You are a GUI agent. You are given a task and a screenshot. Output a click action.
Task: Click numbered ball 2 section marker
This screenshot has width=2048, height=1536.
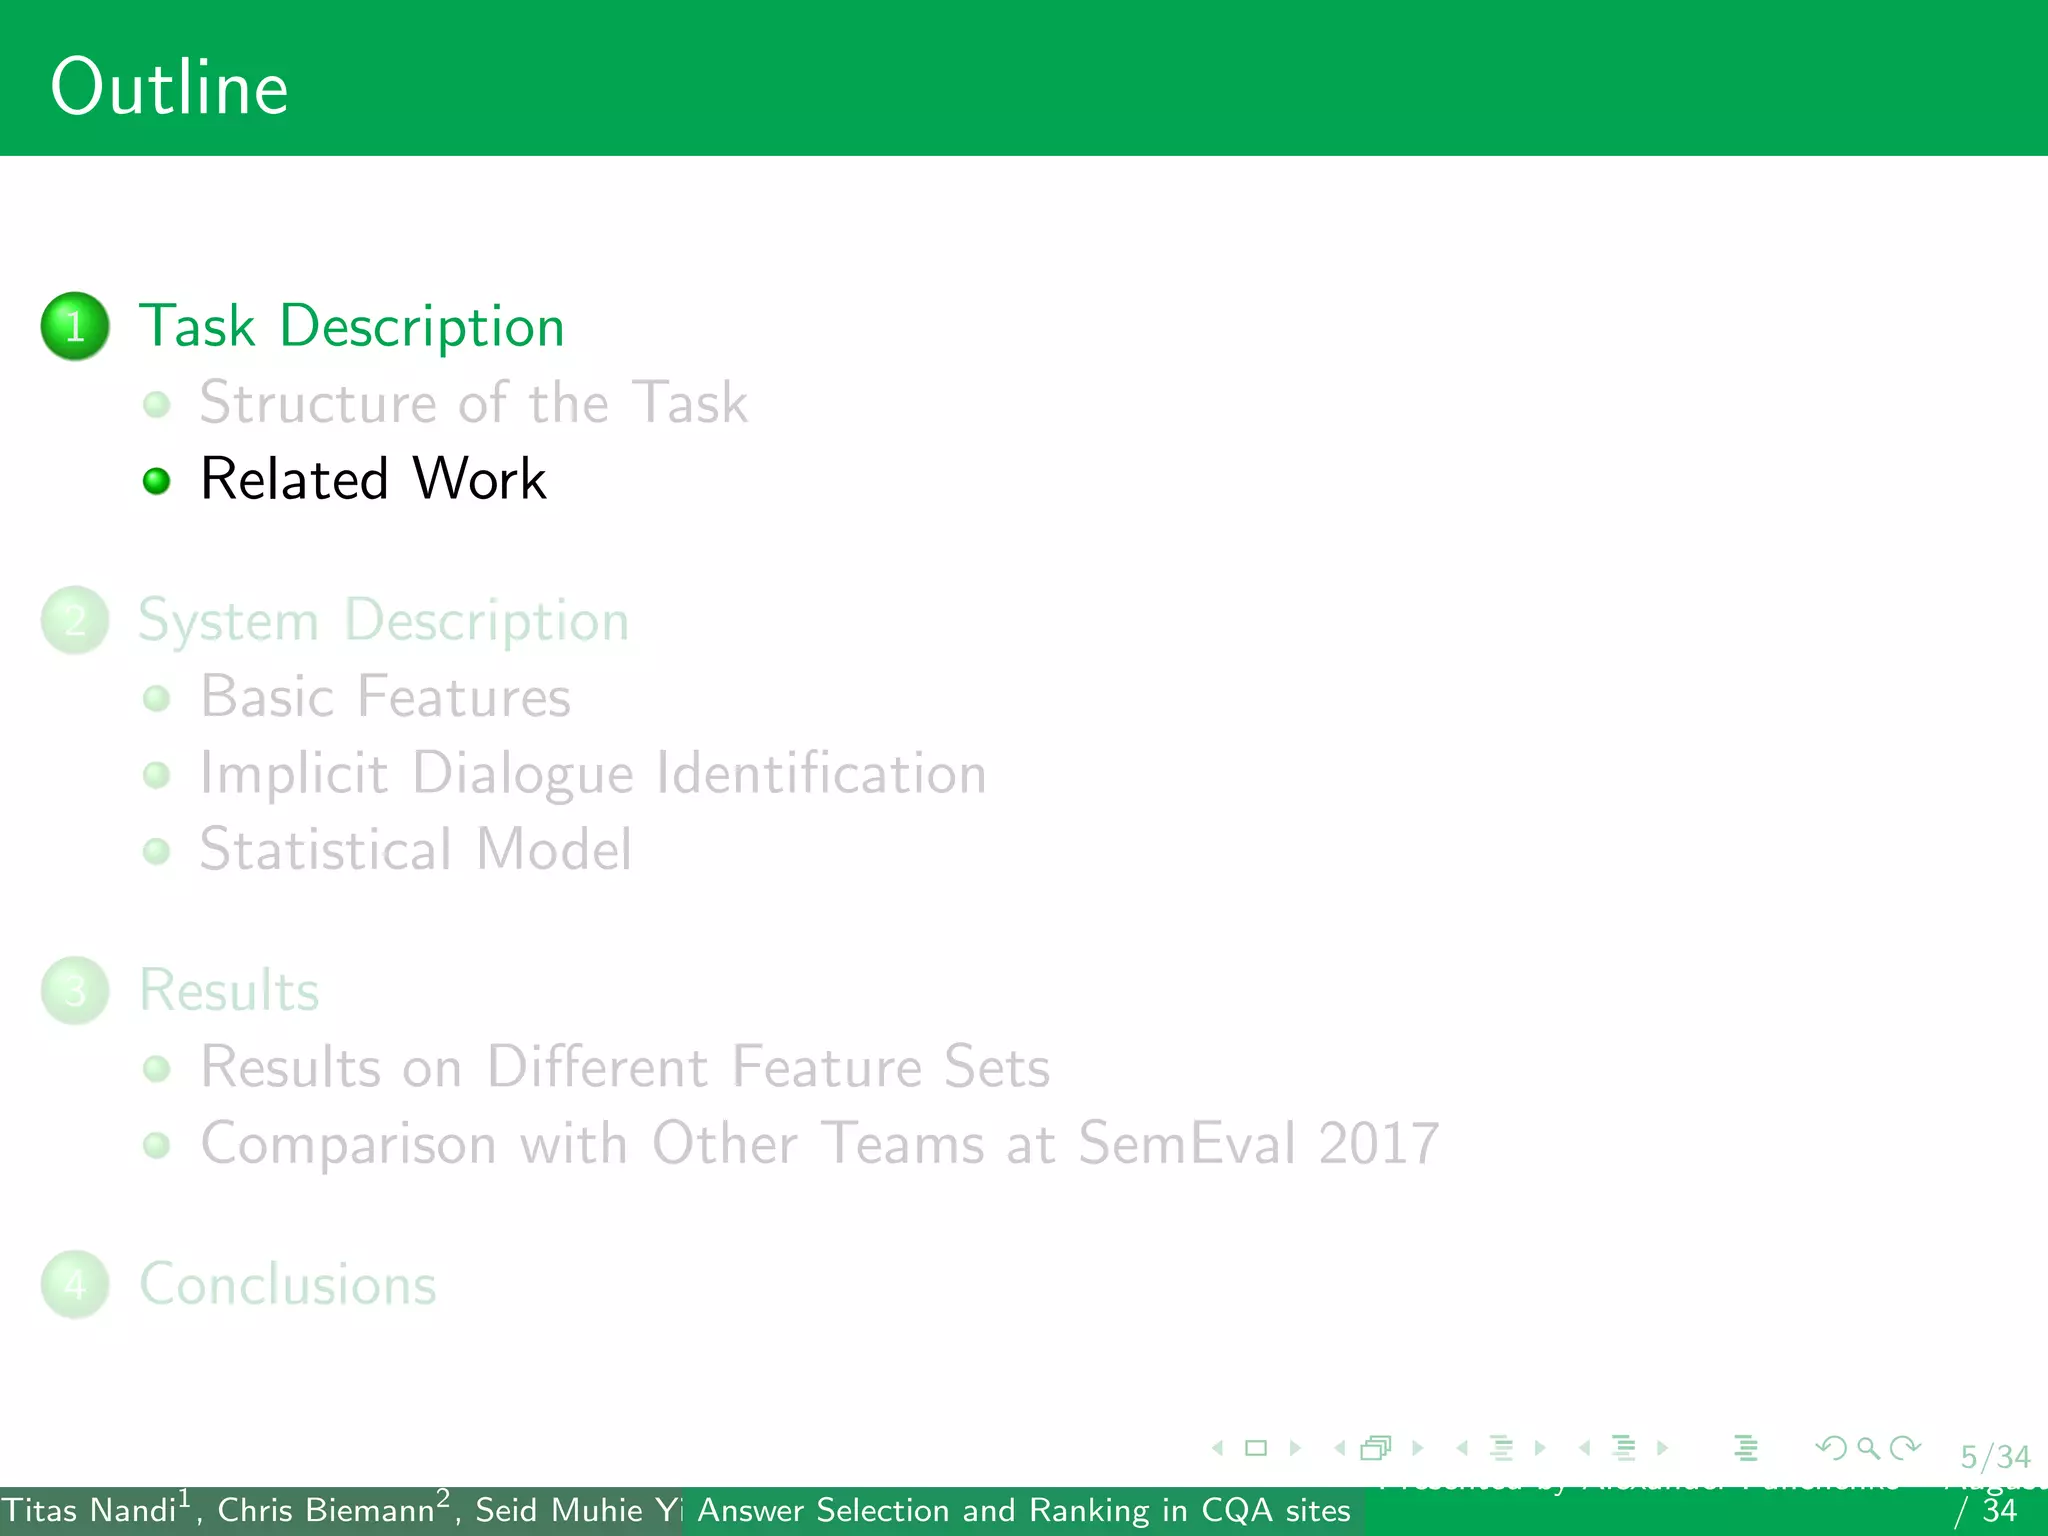[75, 620]
